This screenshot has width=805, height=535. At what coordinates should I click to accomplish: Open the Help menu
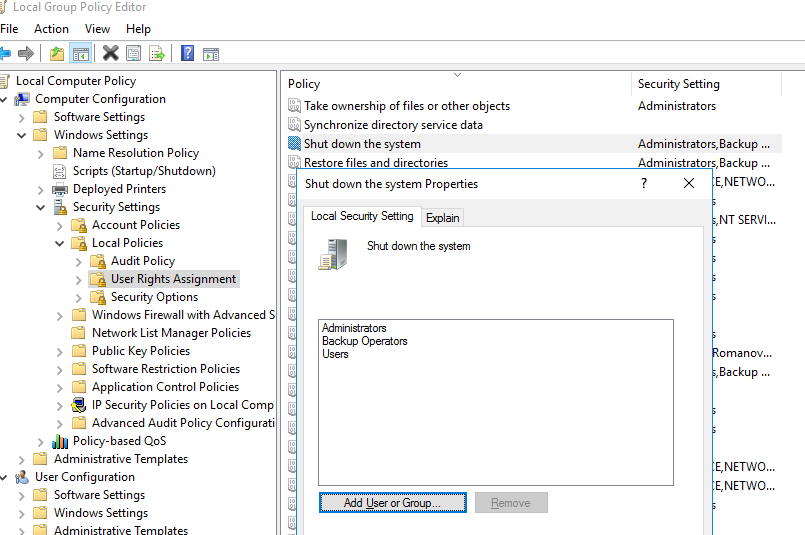(x=138, y=29)
